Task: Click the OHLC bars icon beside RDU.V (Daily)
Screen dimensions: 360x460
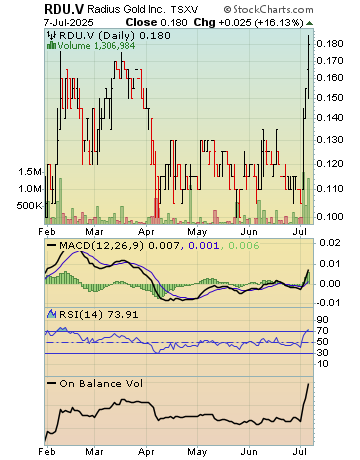Action: pos(52,35)
